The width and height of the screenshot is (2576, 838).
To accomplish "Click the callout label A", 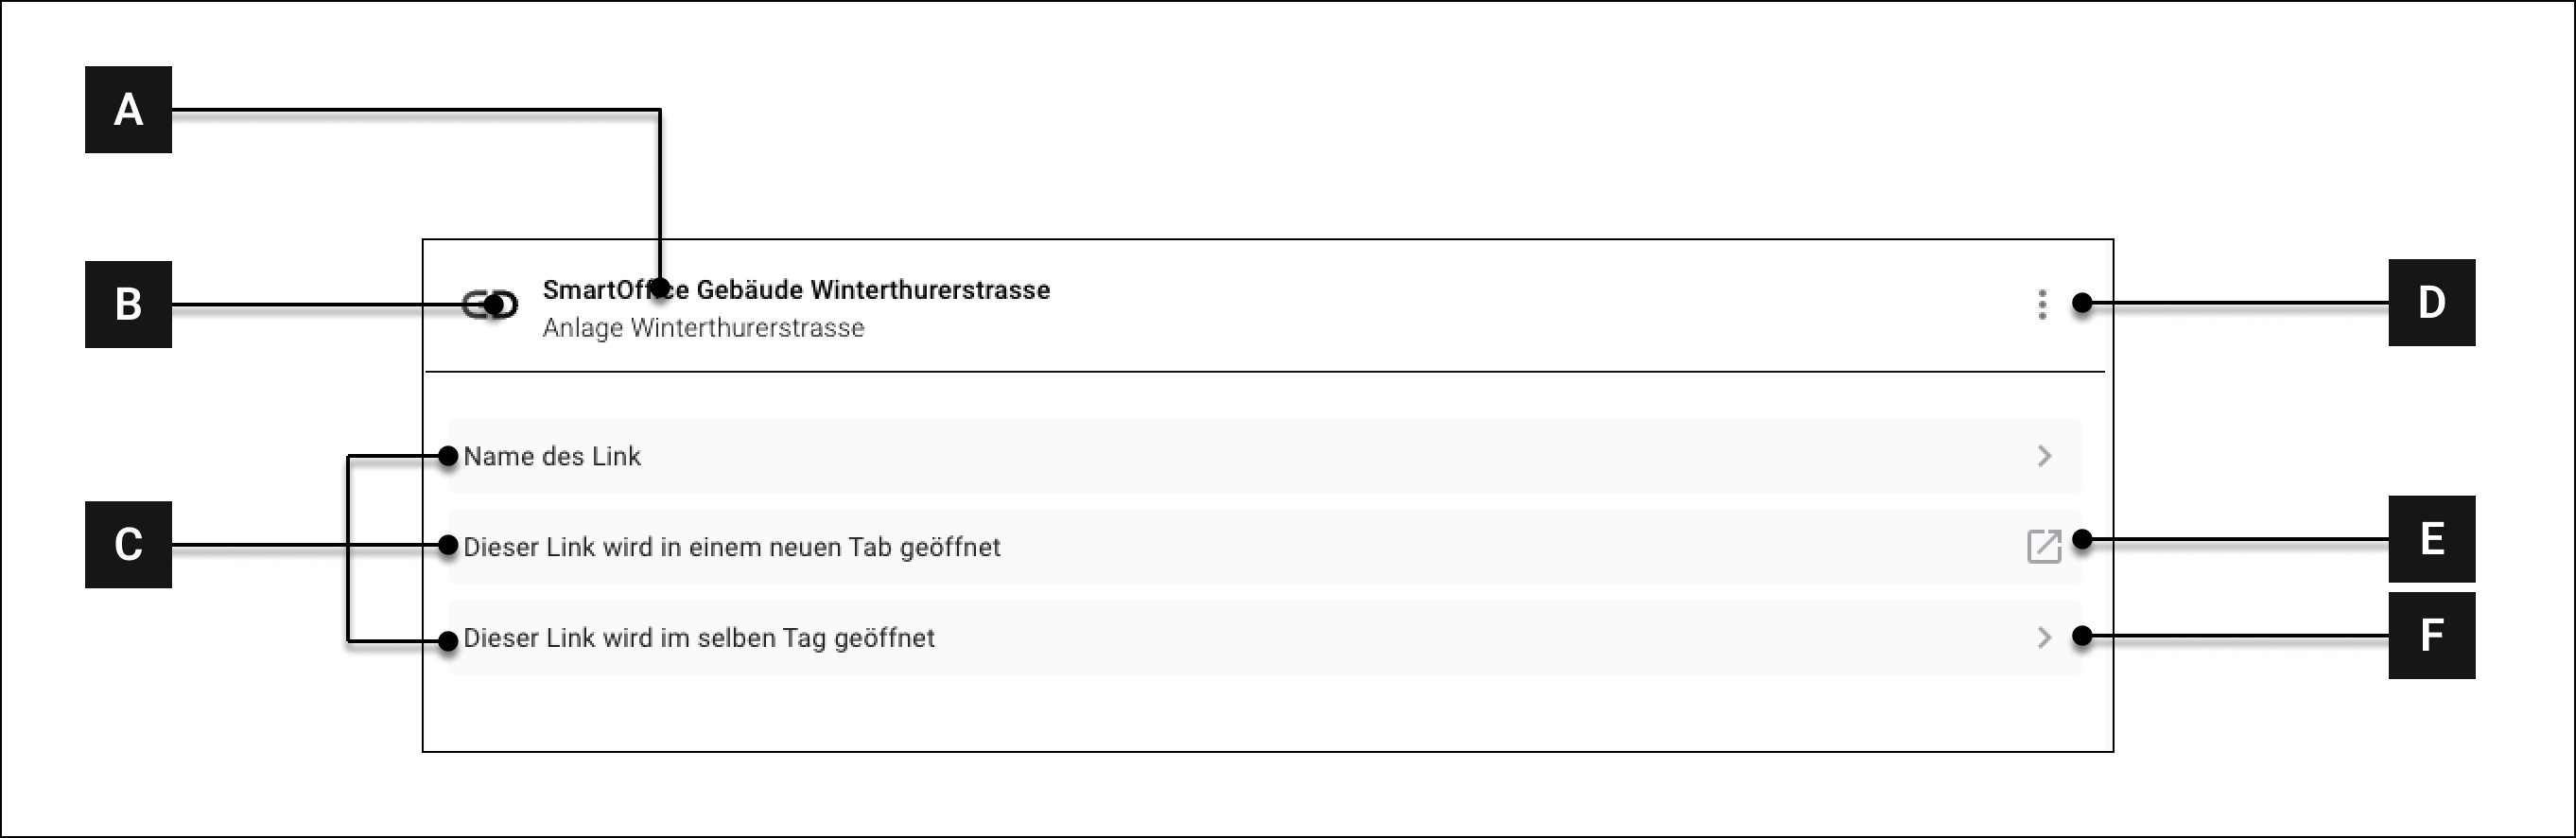I will pos(128,110).
